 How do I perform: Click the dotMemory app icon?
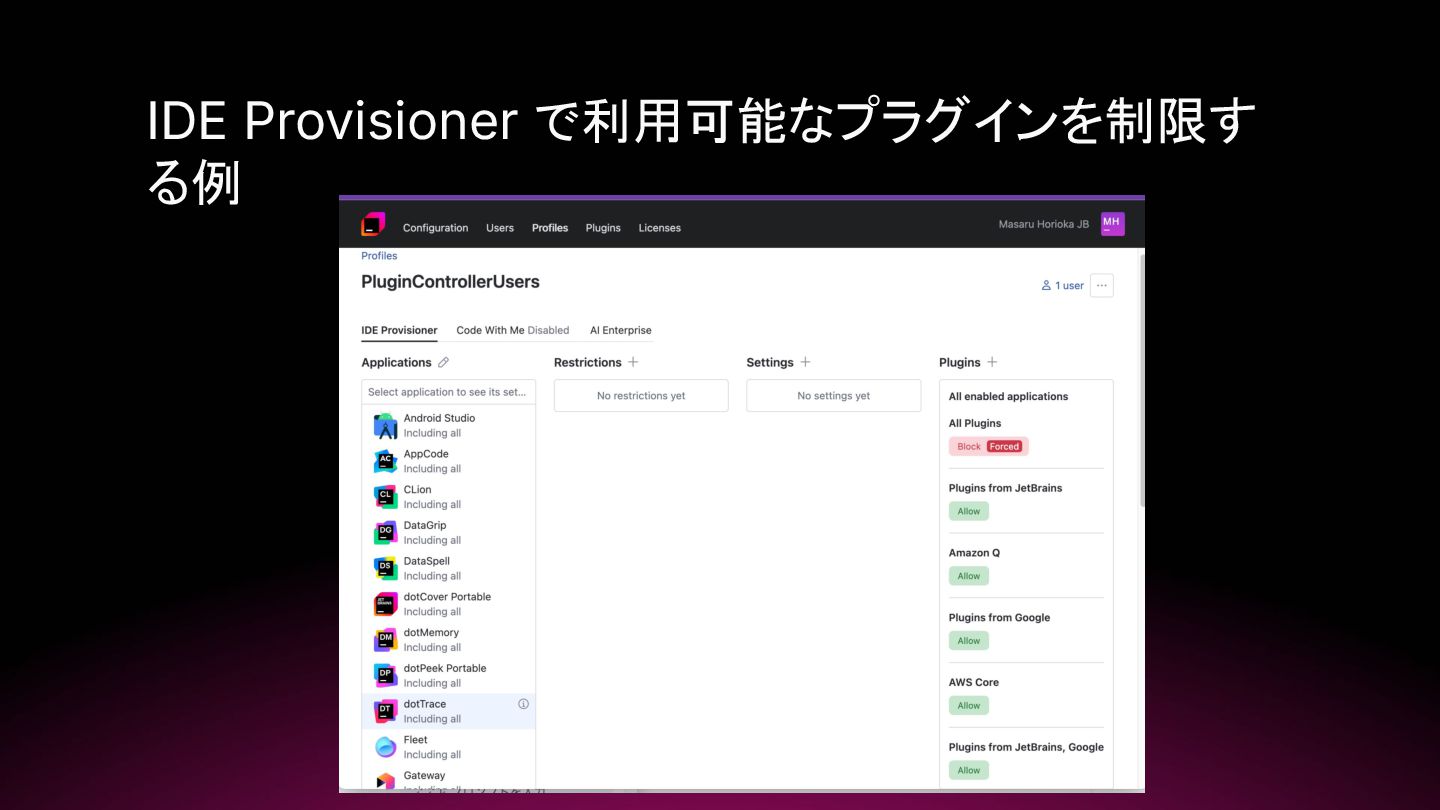tap(385, 640)
